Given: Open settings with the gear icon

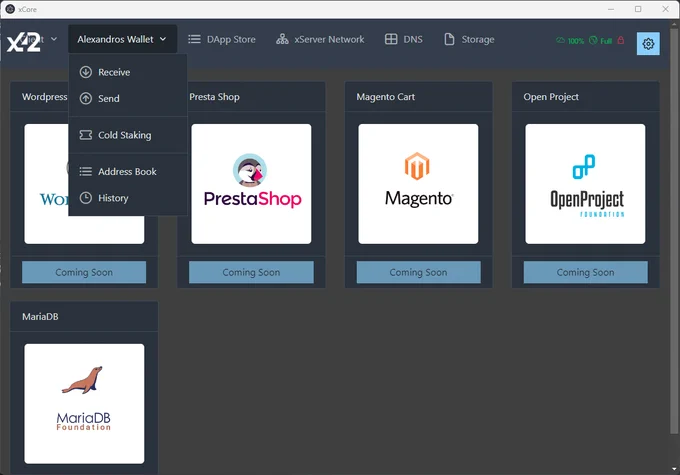Looking at the screenshot, I should click(x=648, y=43).
